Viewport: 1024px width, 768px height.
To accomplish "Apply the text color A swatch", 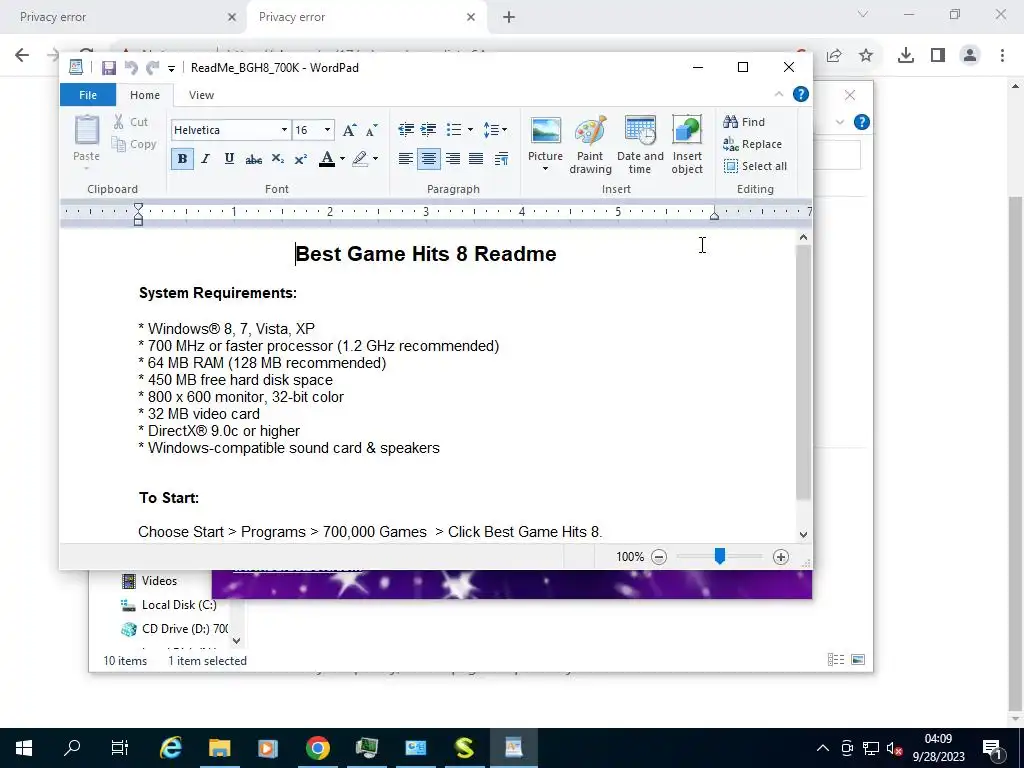I will click(x=327, y=159).
